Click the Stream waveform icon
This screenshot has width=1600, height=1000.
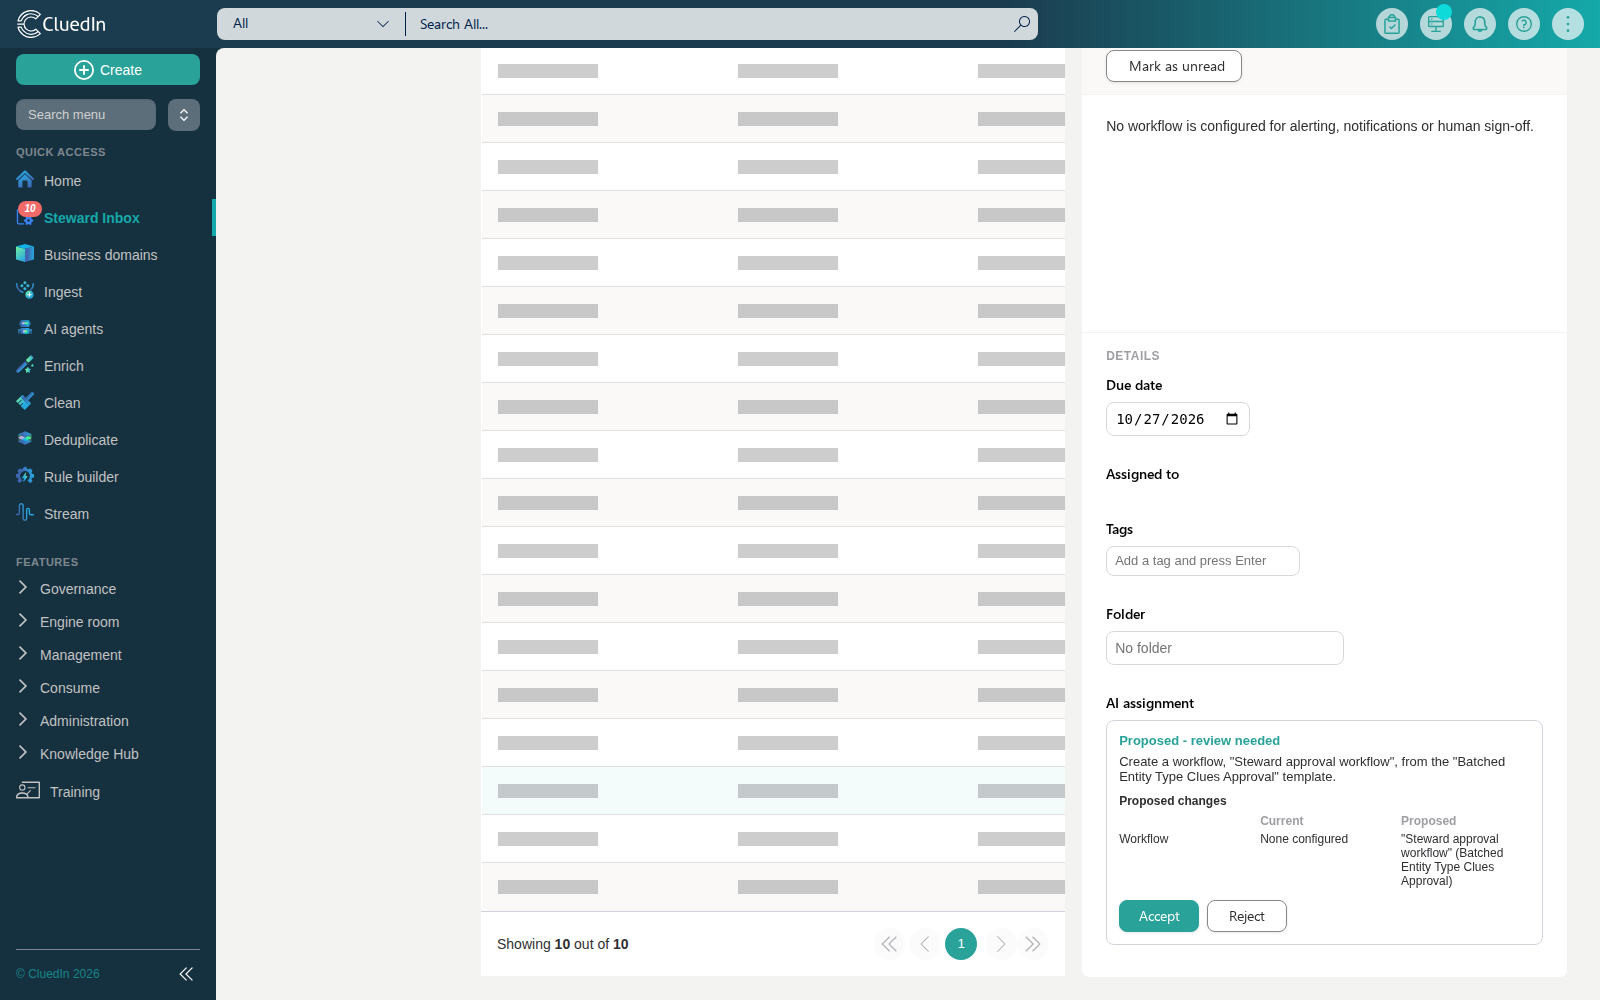pos(25,513)
